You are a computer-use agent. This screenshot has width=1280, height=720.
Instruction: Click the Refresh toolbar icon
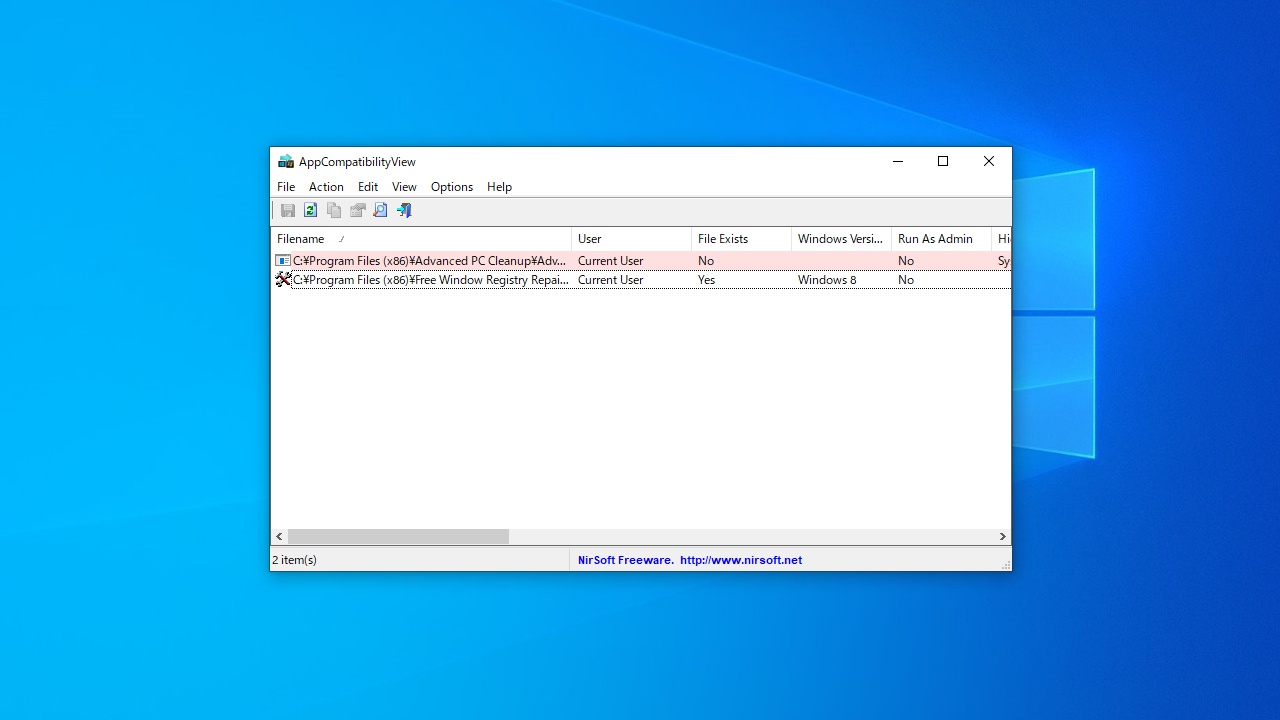[310, 210]
